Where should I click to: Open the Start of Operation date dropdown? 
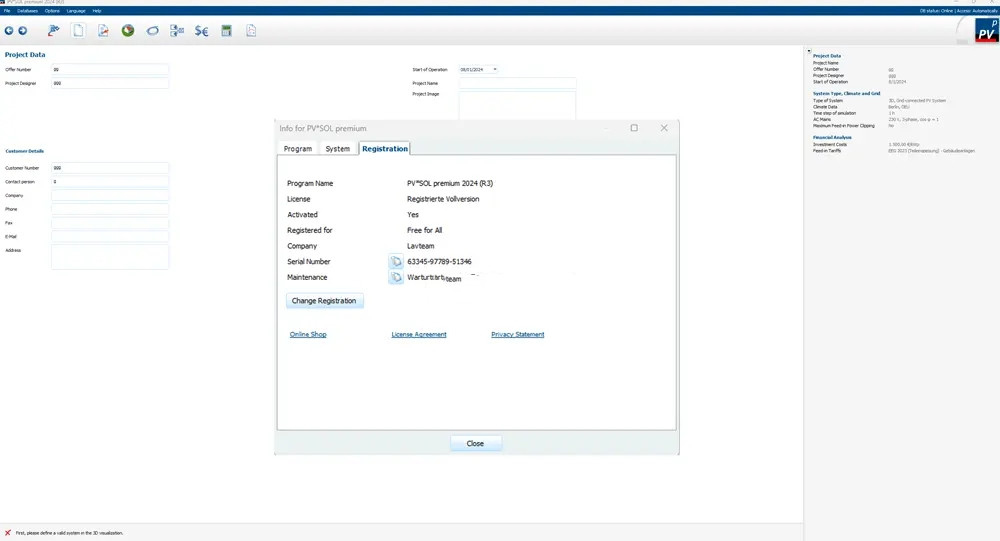(495, 70)
